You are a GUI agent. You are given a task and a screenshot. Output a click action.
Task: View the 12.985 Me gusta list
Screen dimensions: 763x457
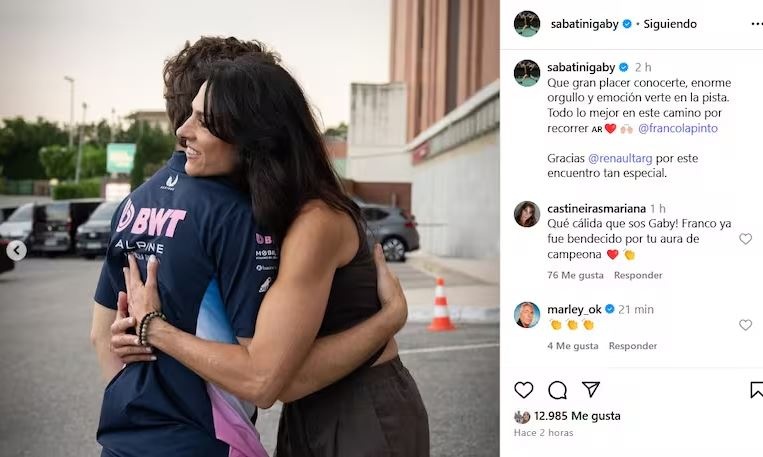click(x=577, y=416)
